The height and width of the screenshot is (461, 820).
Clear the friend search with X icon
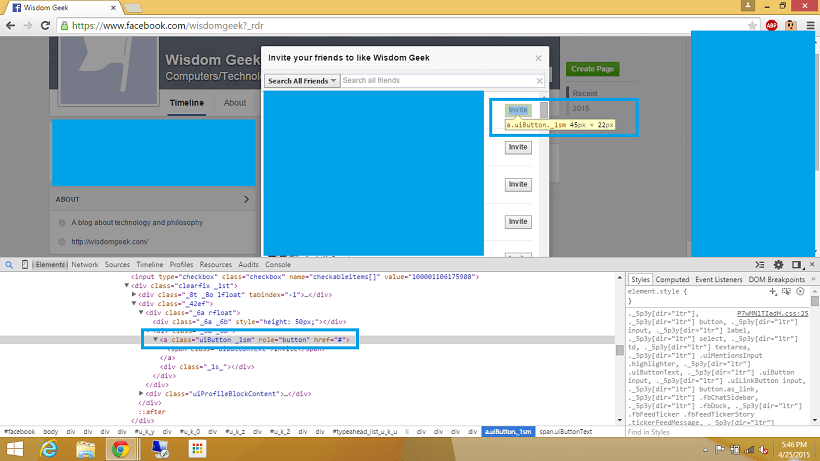pyautogui.click(x=539, y=81)
